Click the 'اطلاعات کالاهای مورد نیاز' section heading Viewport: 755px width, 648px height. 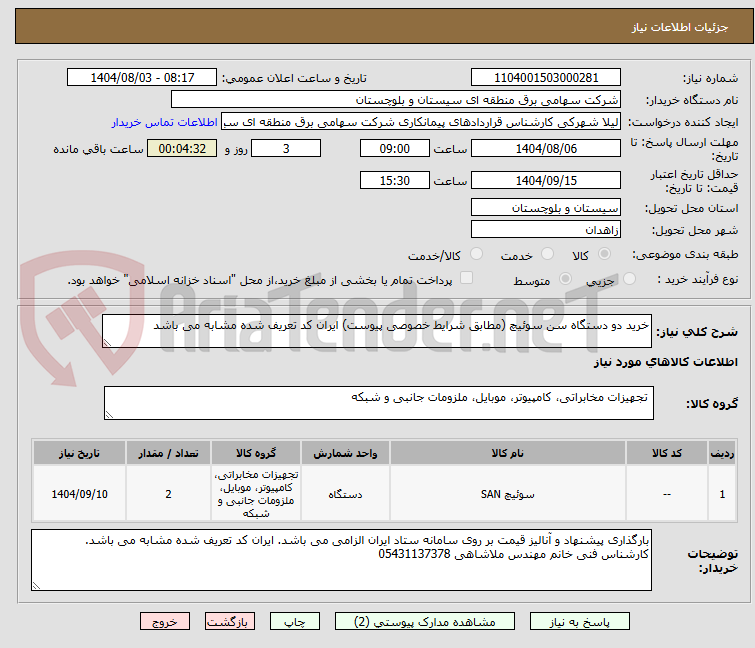(x=665, y=362)
